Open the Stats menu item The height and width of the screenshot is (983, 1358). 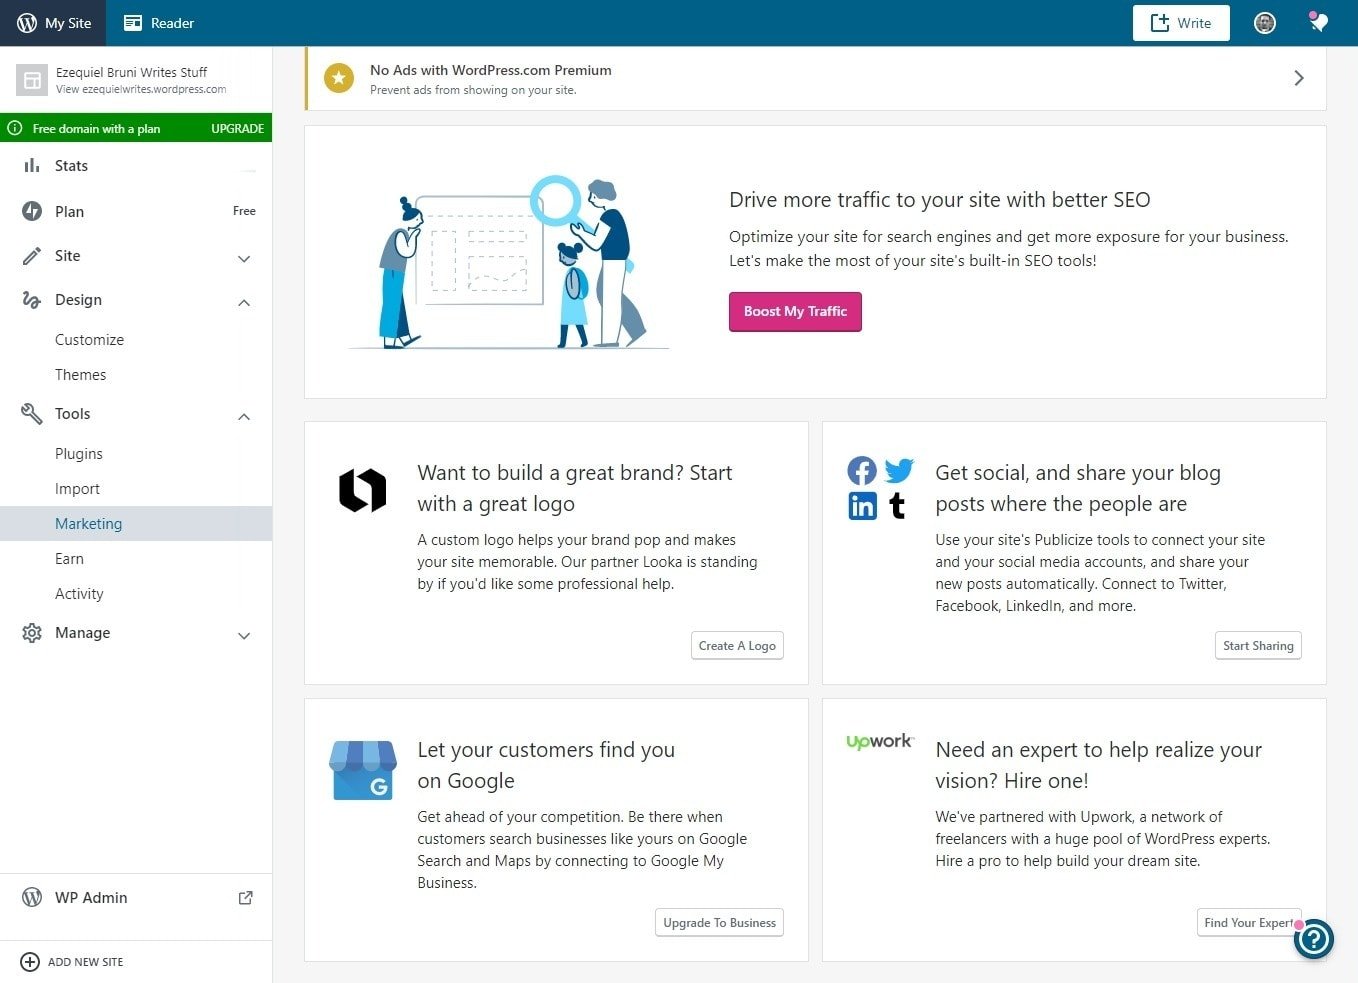136,166
